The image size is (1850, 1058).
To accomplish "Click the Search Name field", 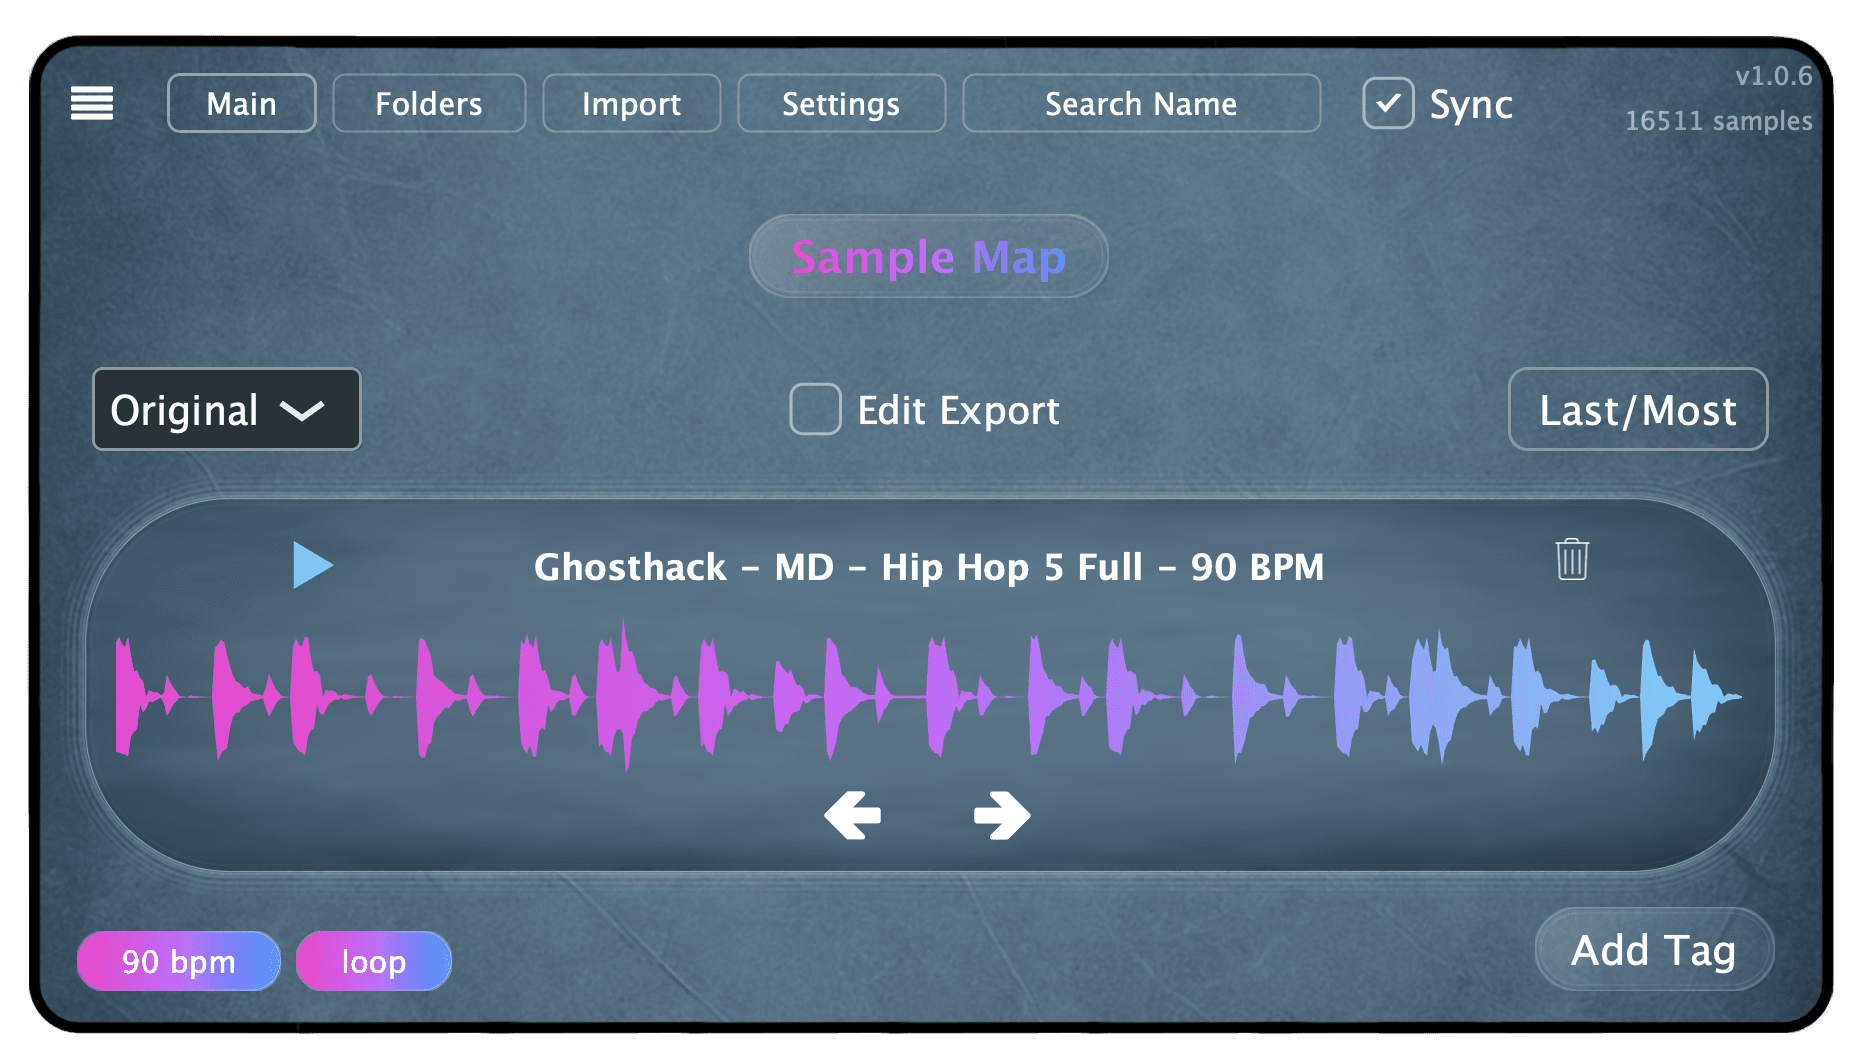I will coord(1140,103).
